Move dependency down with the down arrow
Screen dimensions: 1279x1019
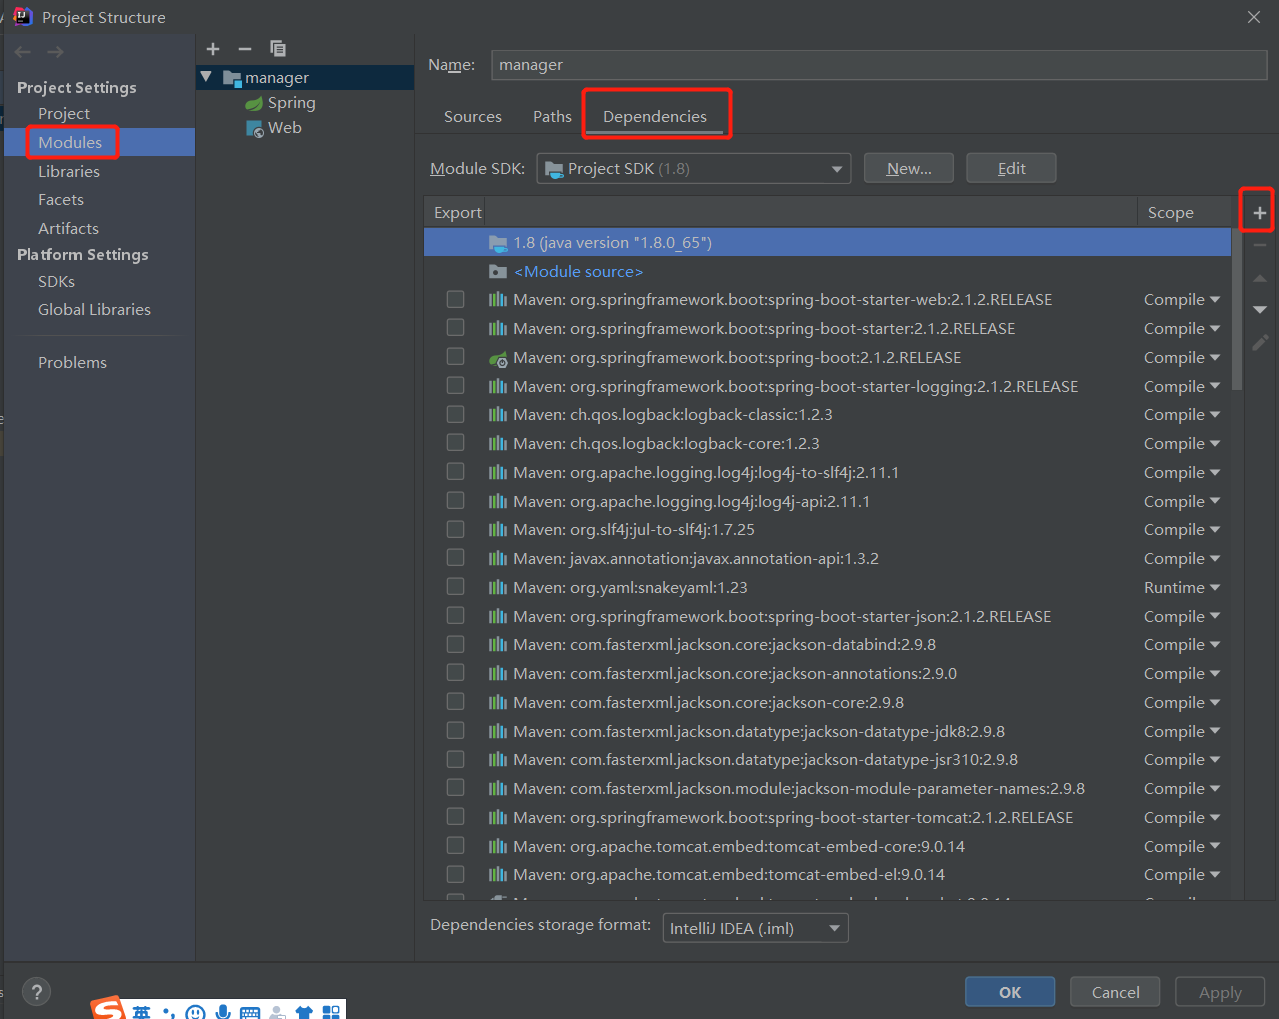click(1260, 310)
